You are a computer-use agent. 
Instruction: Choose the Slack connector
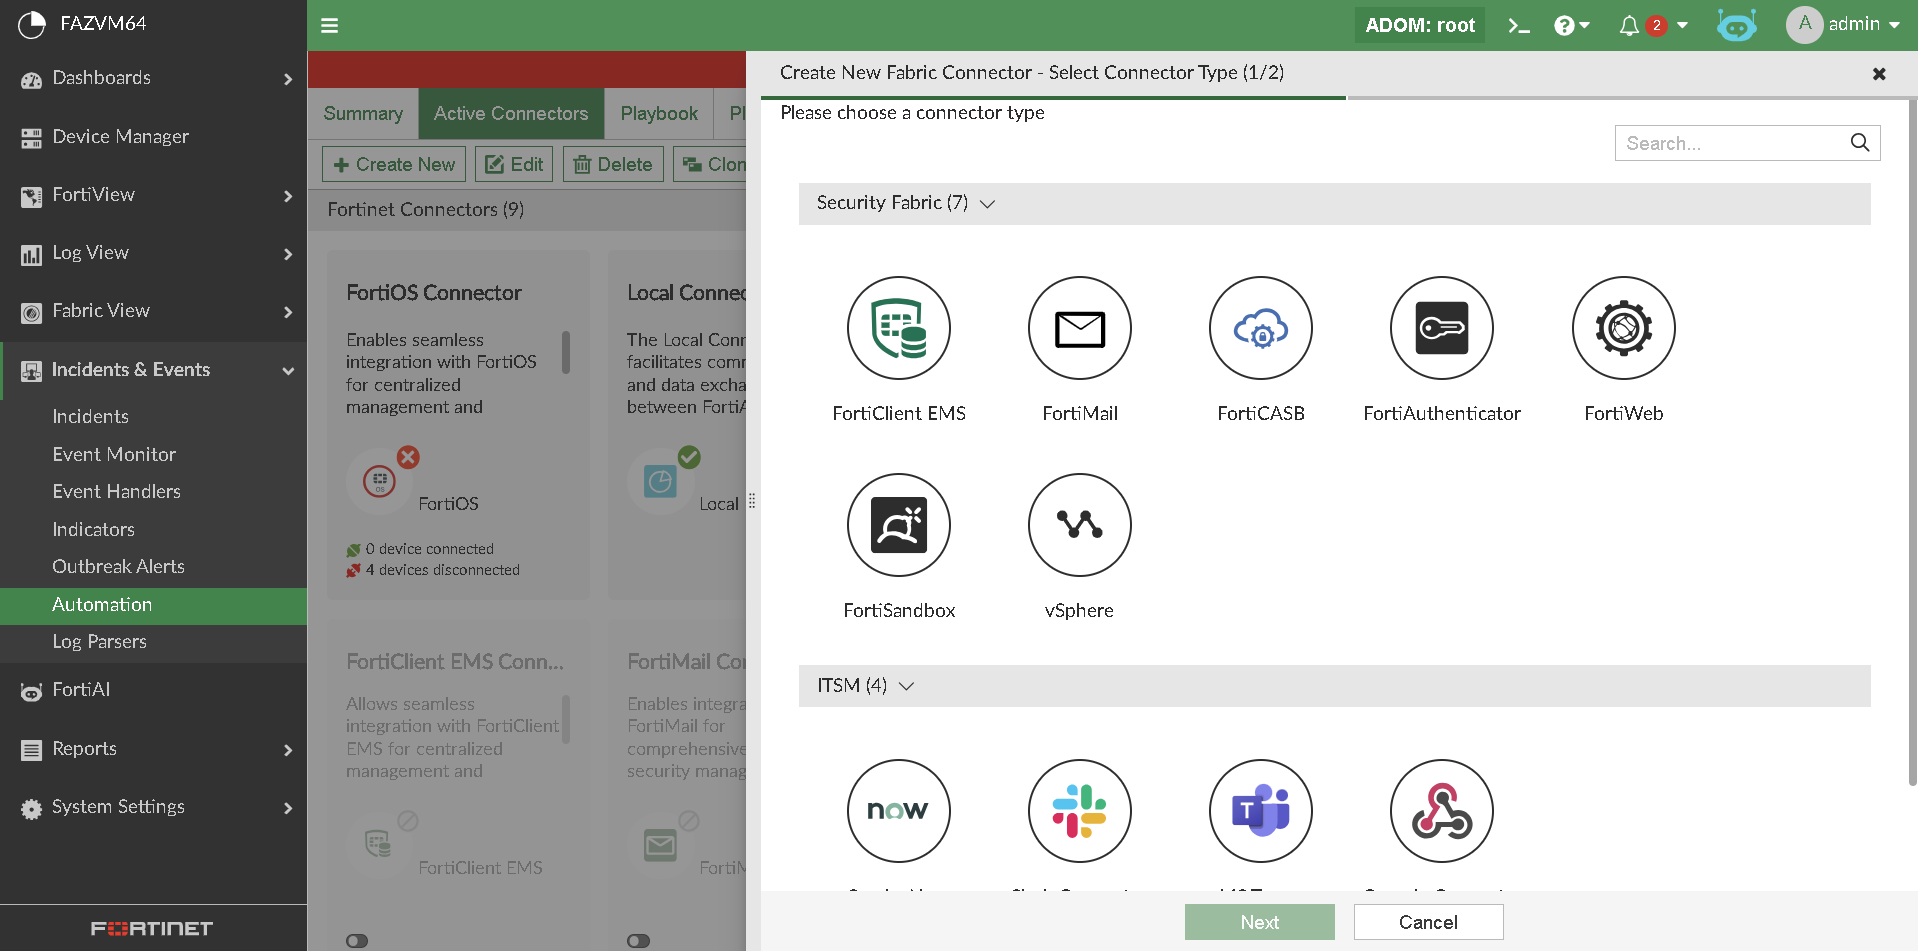[x=1079, y=811]
